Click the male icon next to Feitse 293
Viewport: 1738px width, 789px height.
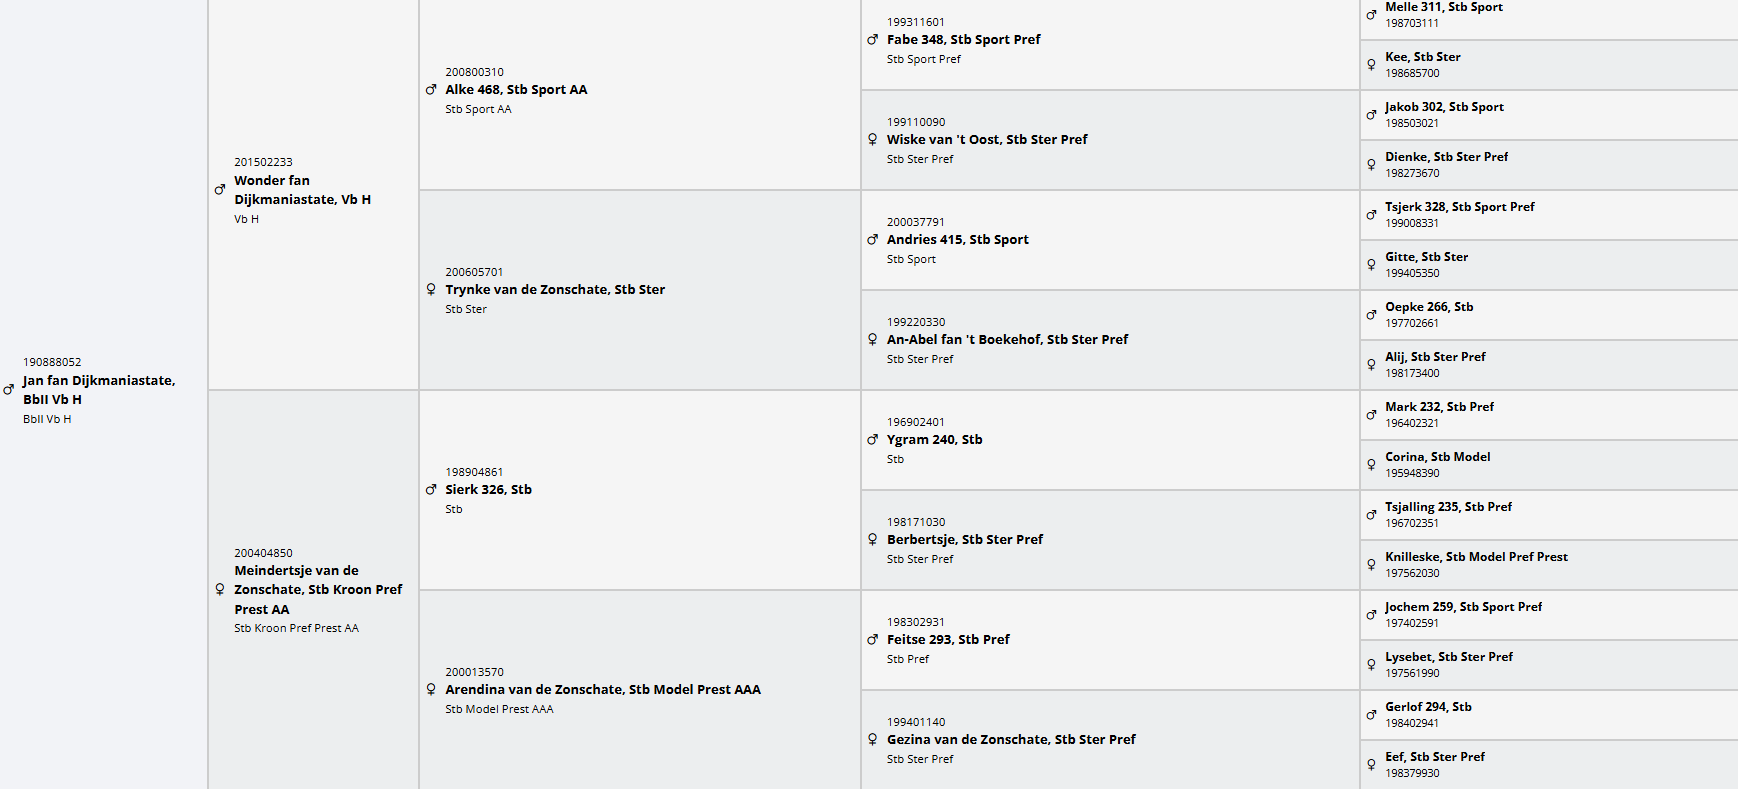tap(872, 640)
